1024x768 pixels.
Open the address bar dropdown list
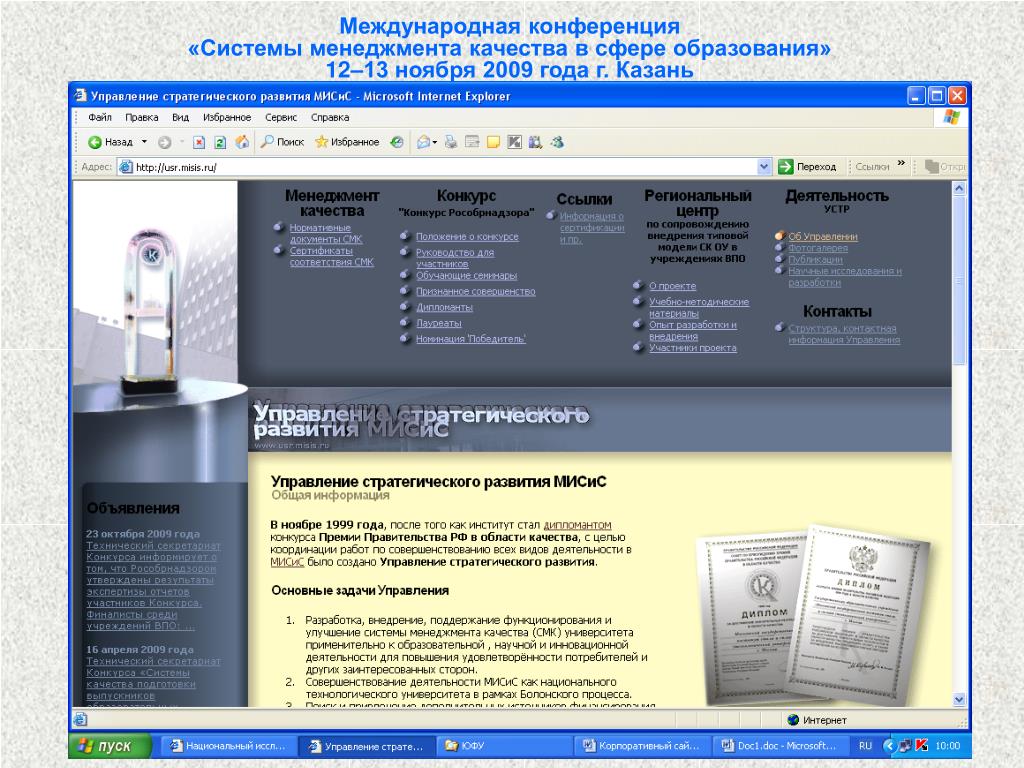click(764, 167)
